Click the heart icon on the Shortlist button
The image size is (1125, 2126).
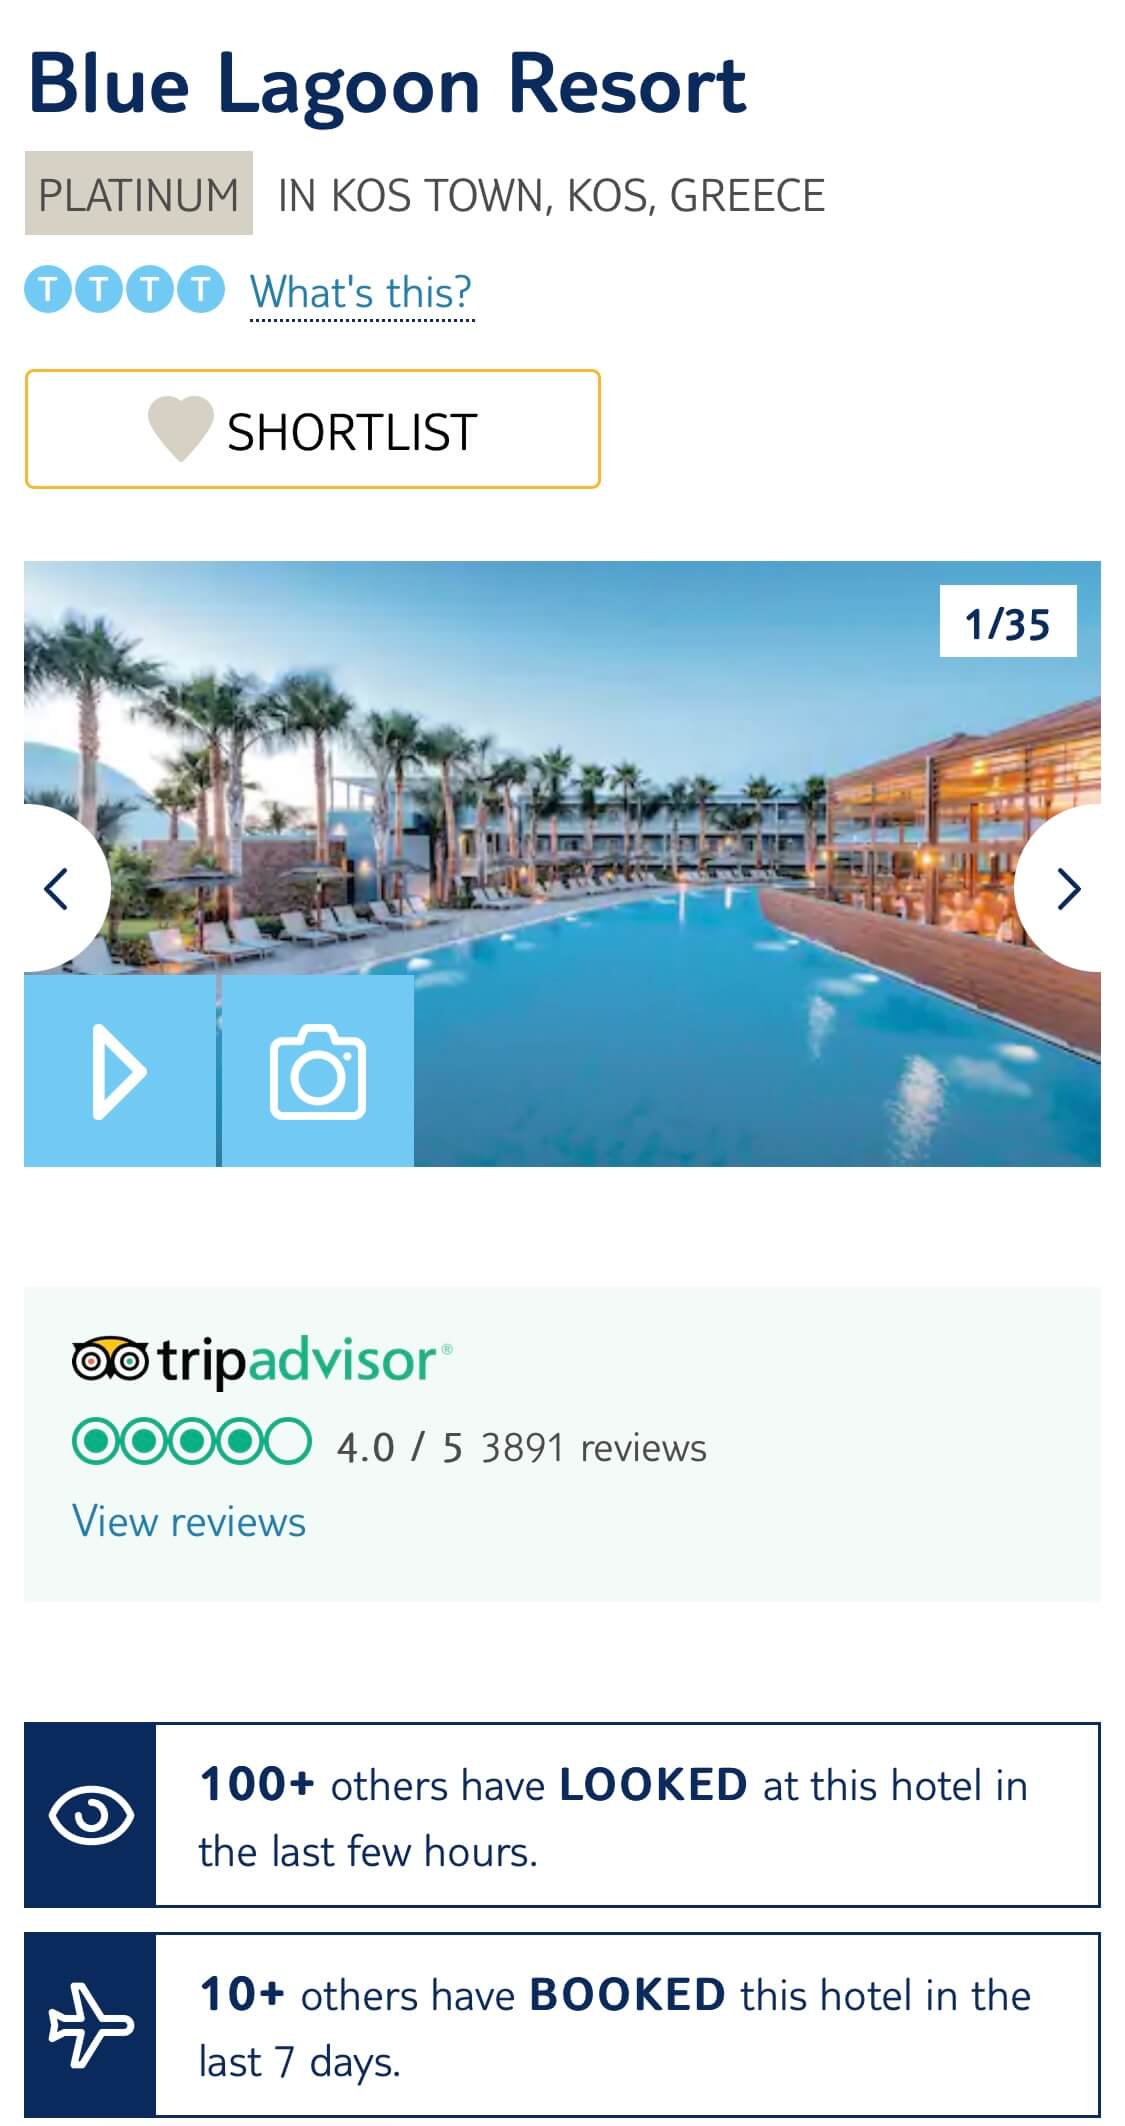point(181,429)
